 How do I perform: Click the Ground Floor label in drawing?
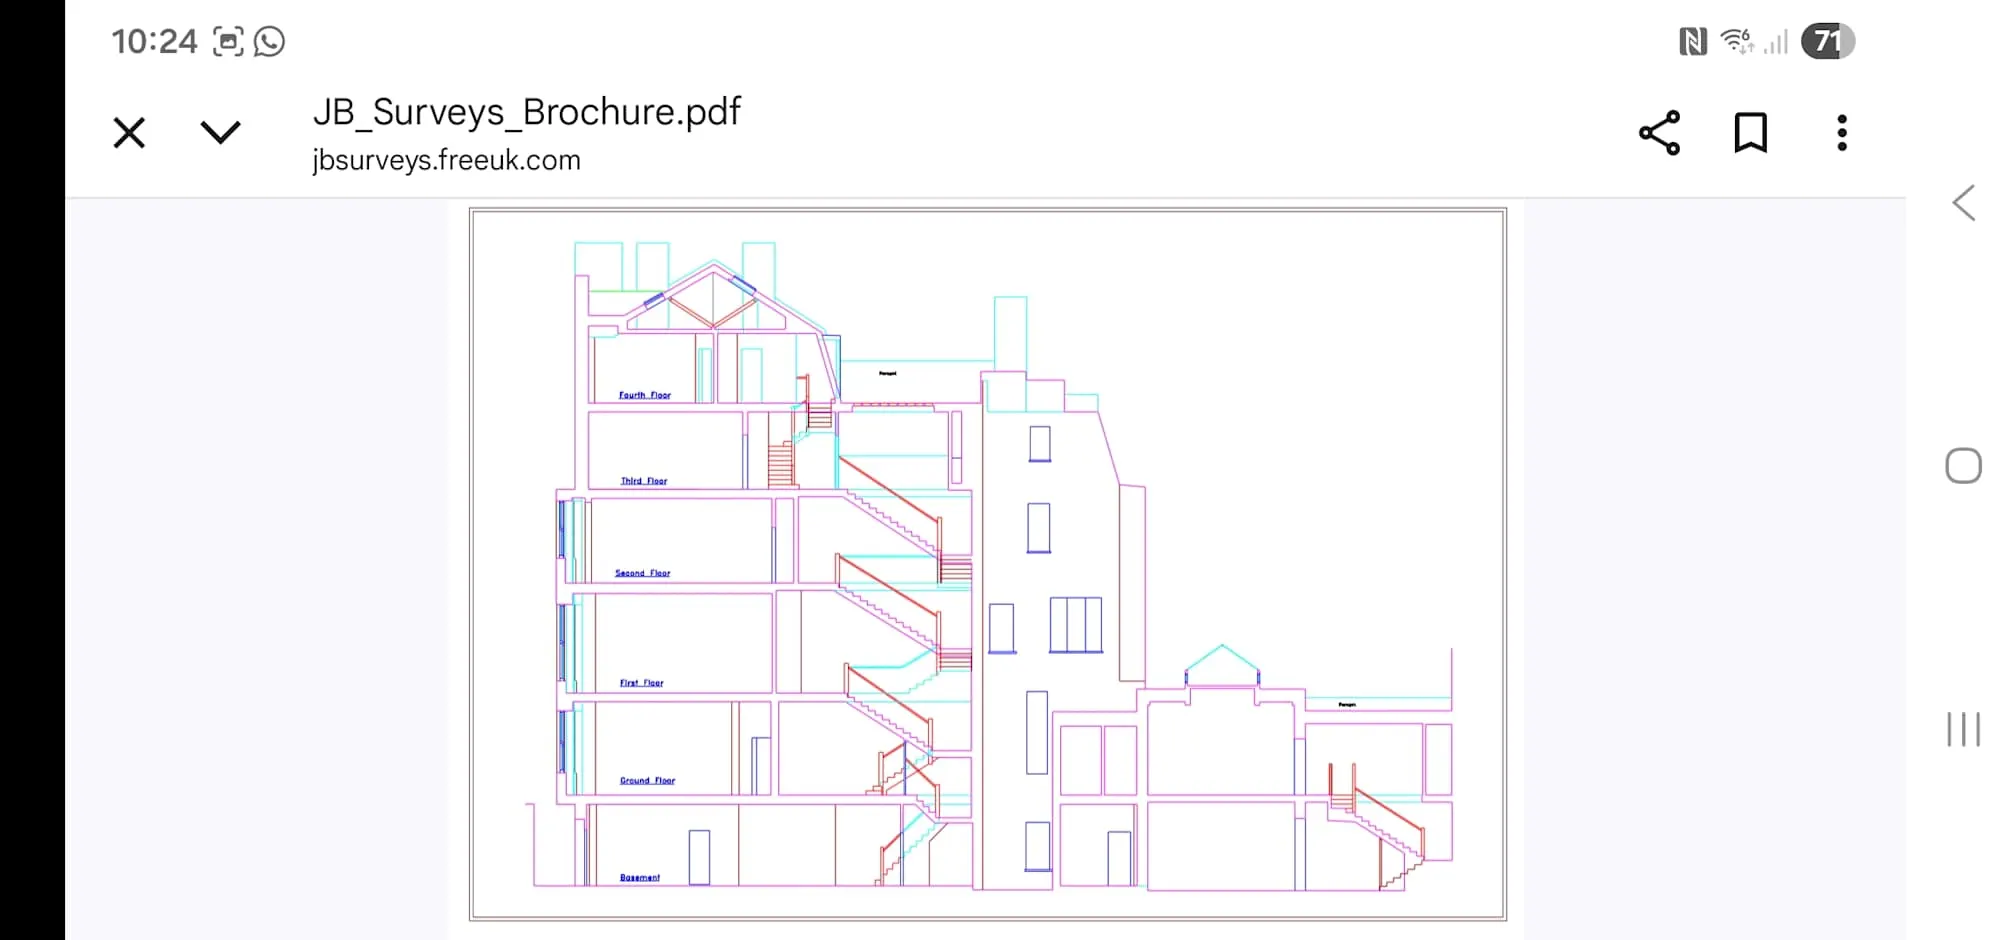(x=647, y=780)
